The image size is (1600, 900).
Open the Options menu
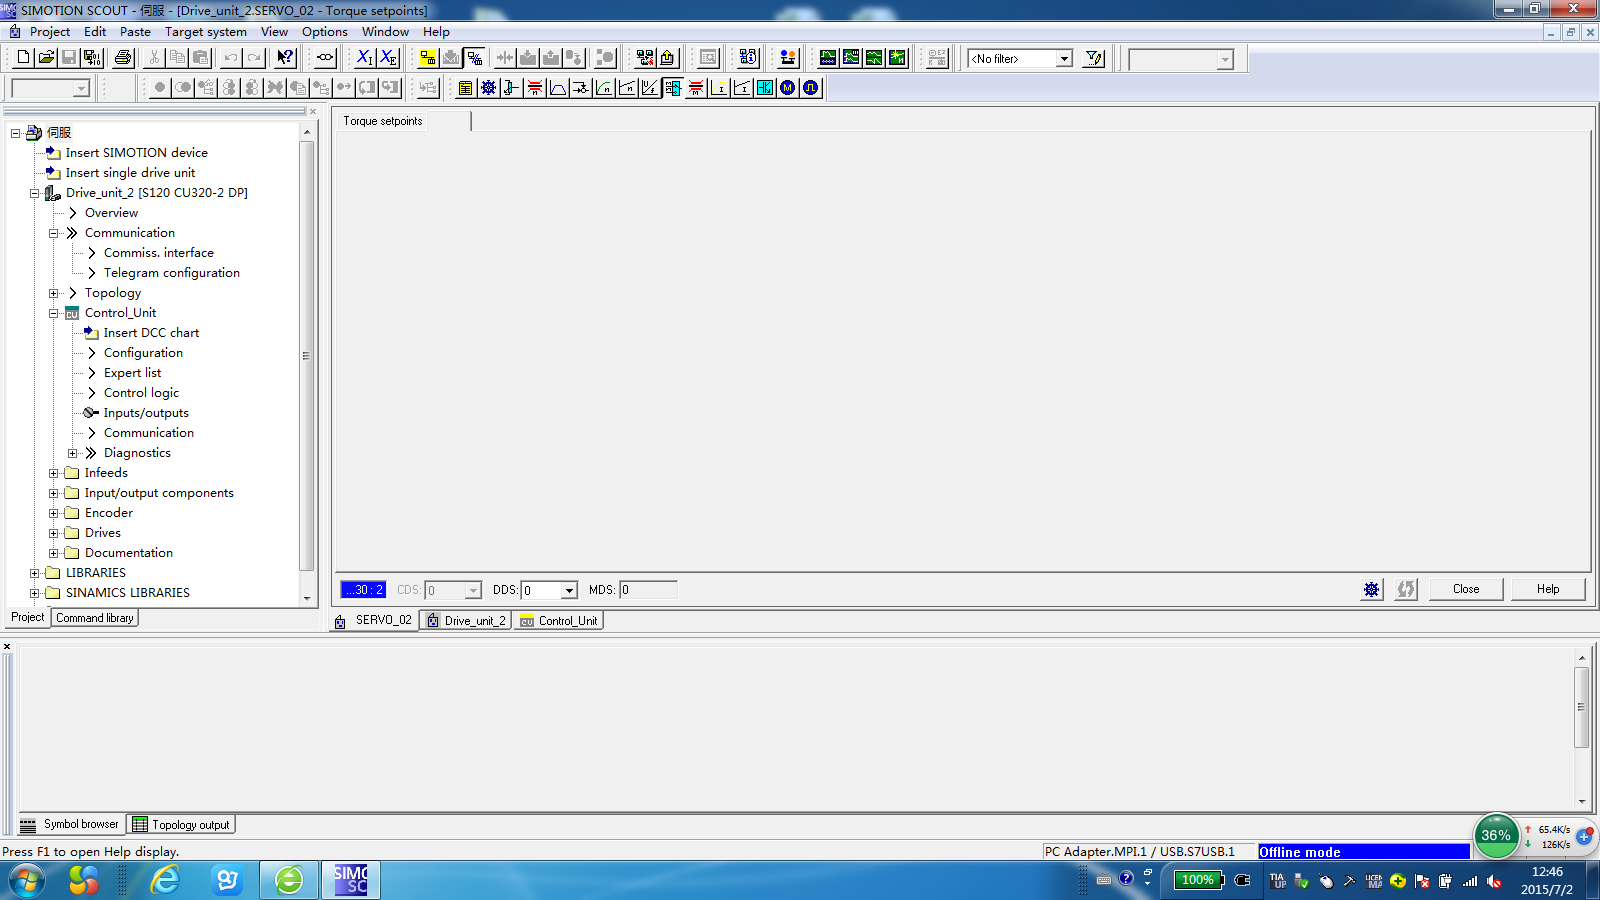[x=325, y=32]
